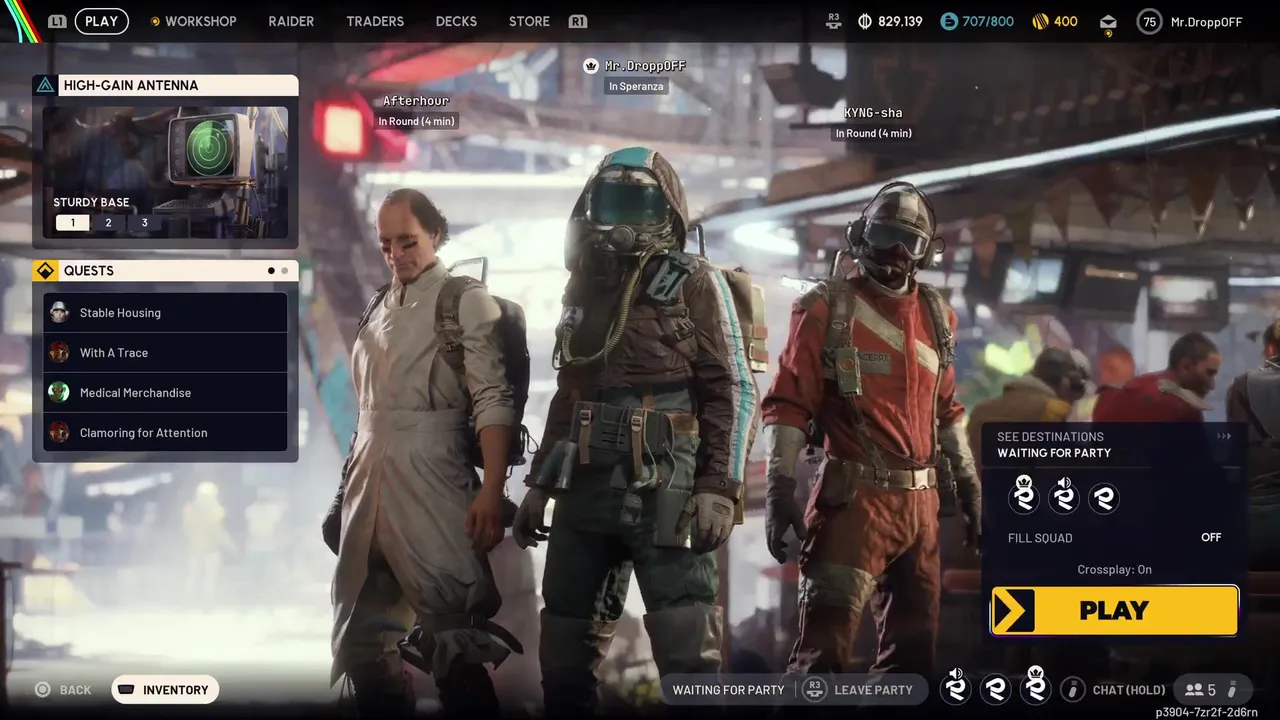Image resolution: width=1280 pixels, height=720 pixels.
Task: Click the level 75 badge
Action: tap(1150, 21)
